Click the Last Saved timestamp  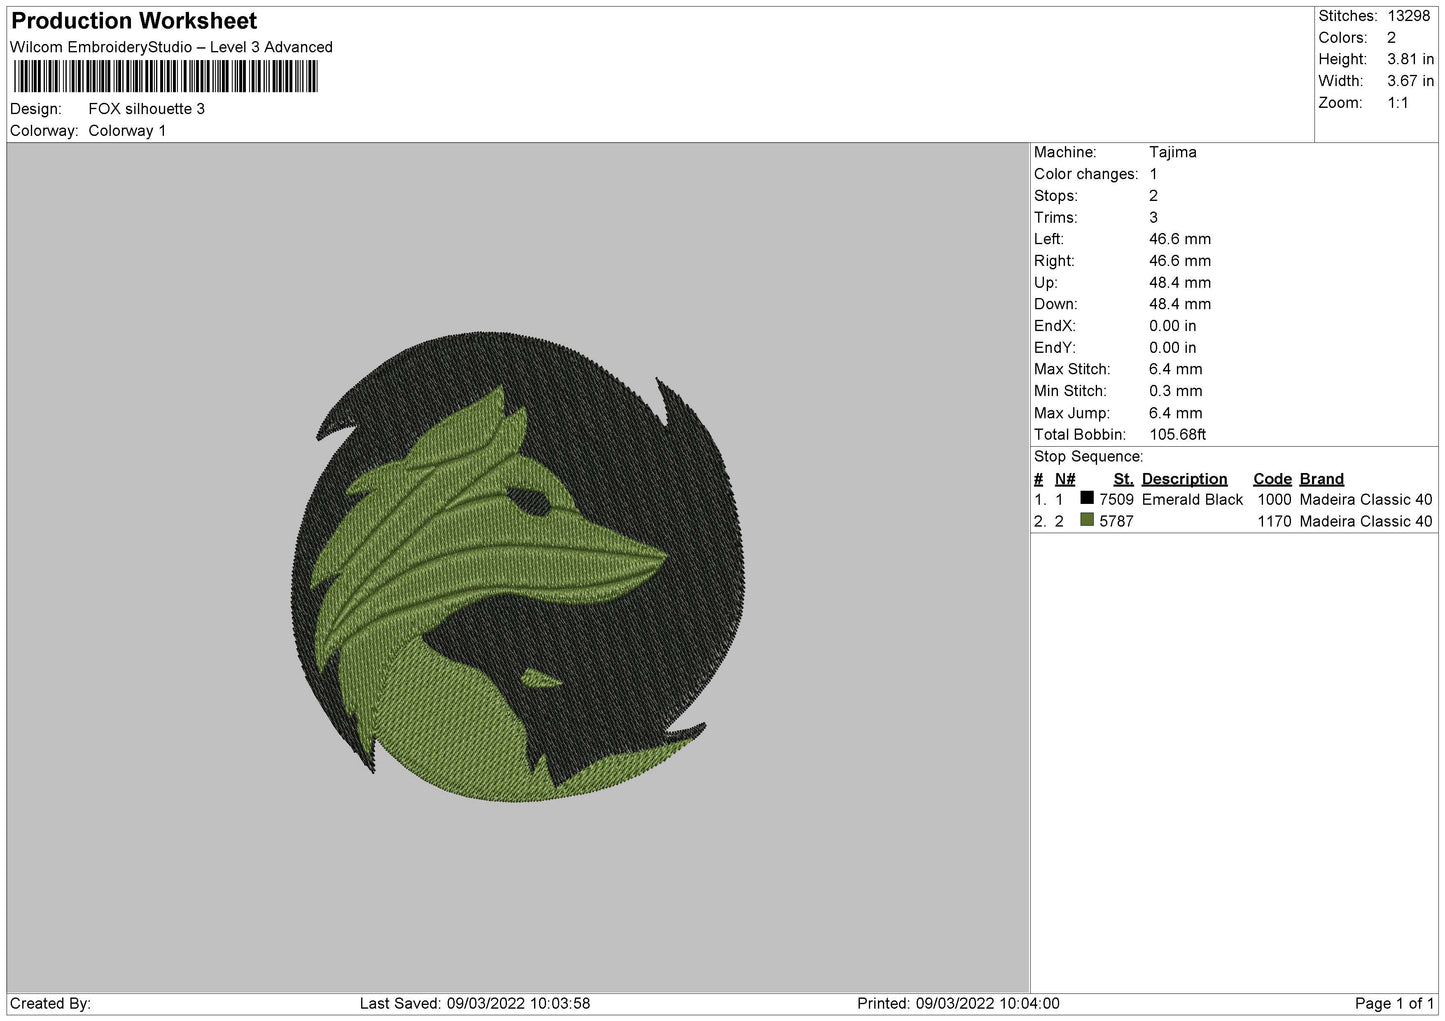(x=475, y=1004)
